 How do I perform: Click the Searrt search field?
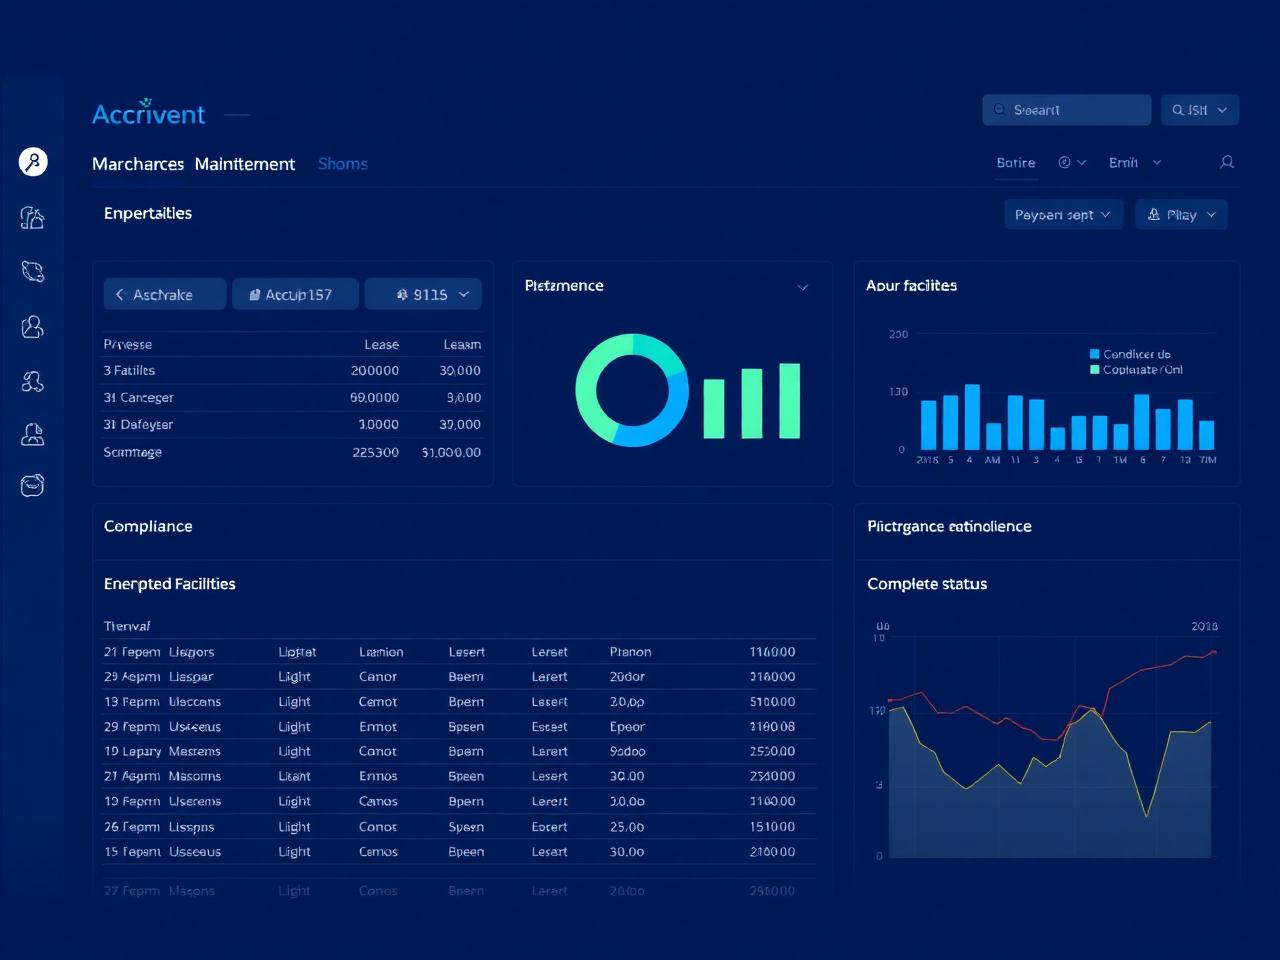click(x=1067, y=110)
